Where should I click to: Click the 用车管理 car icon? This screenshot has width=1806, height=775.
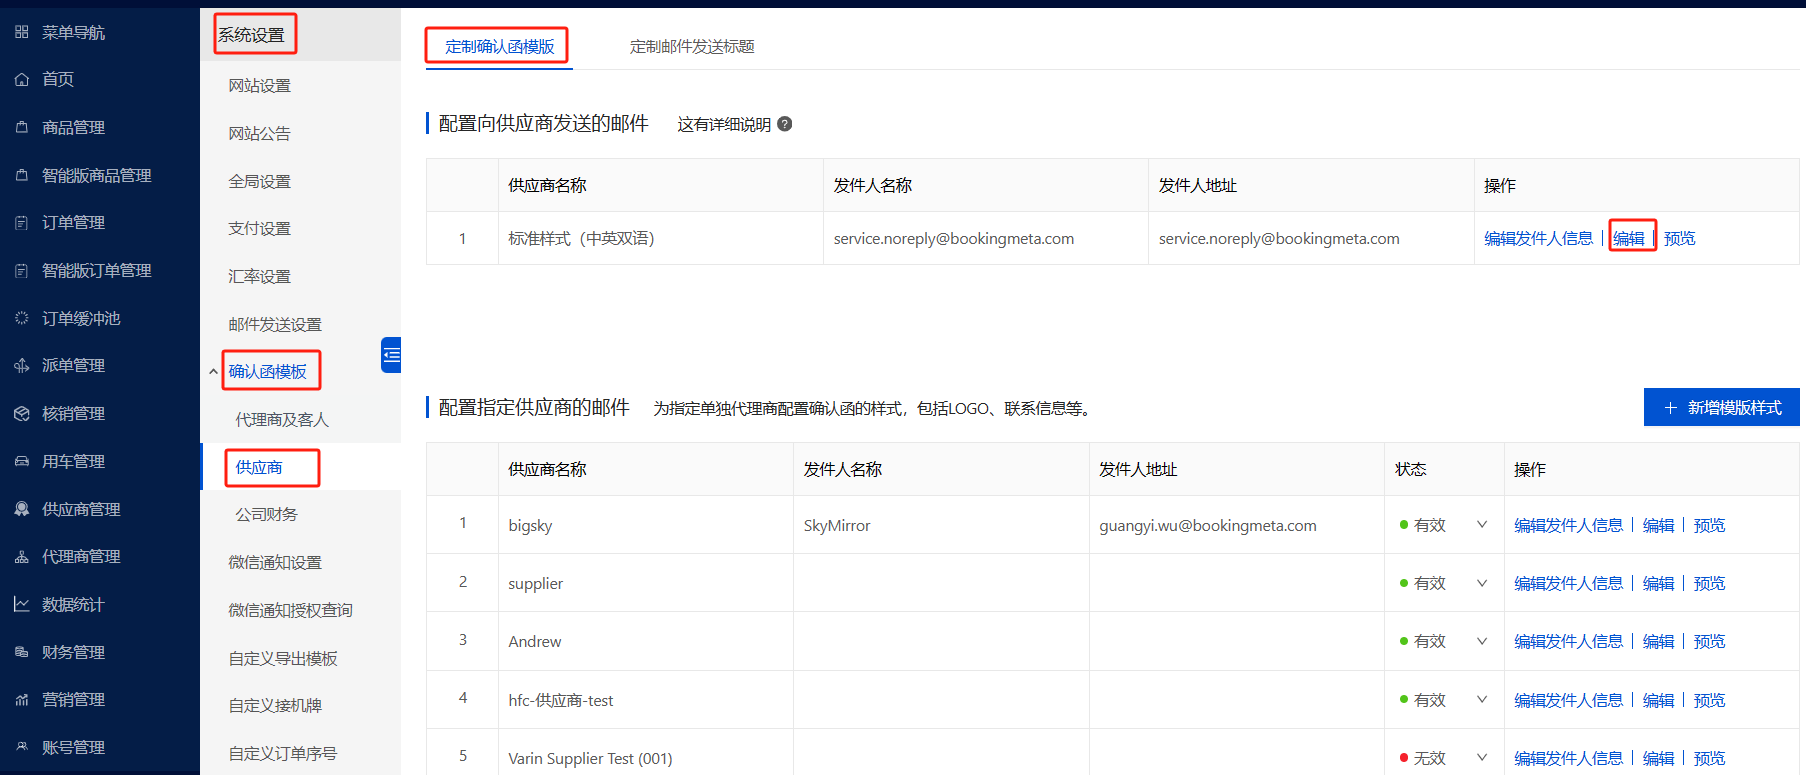click(x=22, y=461)
